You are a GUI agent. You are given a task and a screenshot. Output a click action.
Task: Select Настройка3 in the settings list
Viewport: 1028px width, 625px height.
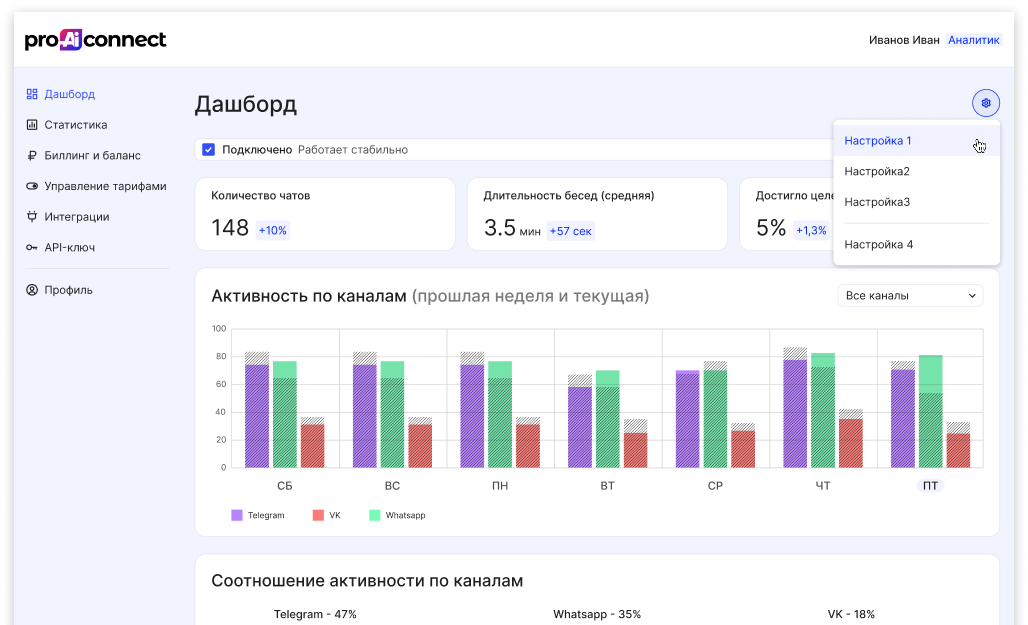[877, 202]
